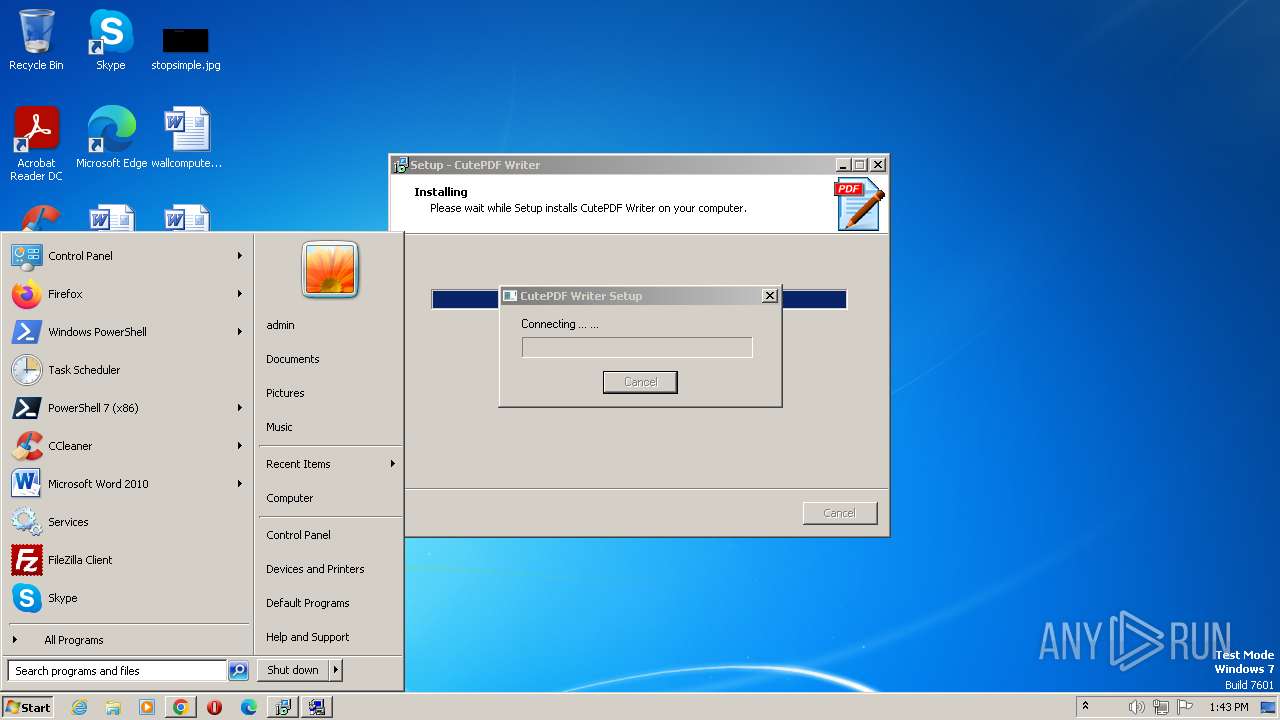Click Cancel in the Setup installer window
Image resolution: width=1280 pixels, height=720 pixels.
pos(840,513)
